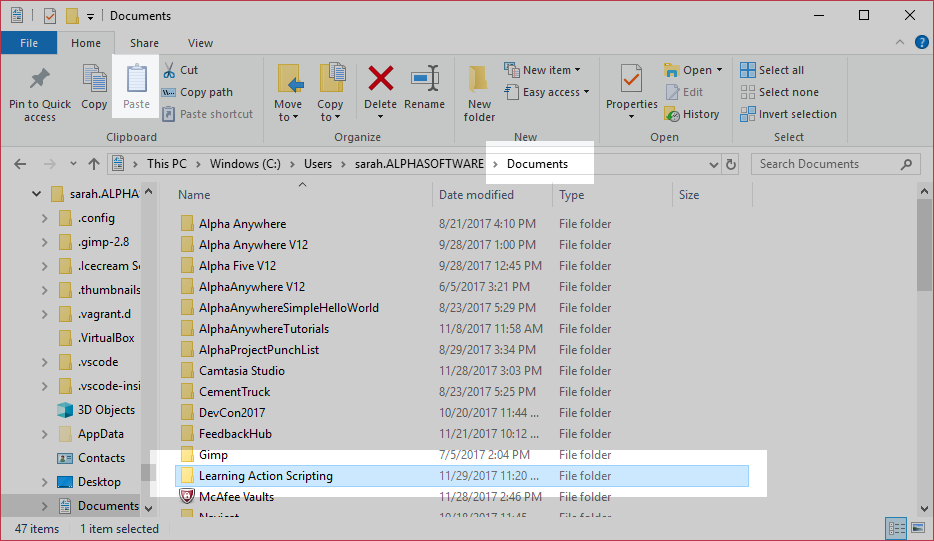Click the Copy to folder icon
This screenshot has width=934, height=541.
pos(332,78)
